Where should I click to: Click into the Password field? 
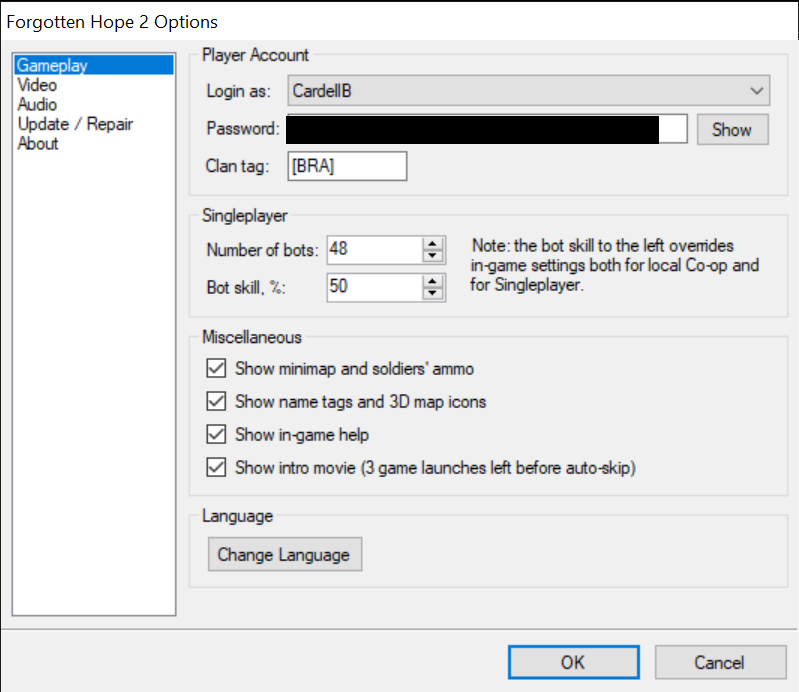click(486, 130)
